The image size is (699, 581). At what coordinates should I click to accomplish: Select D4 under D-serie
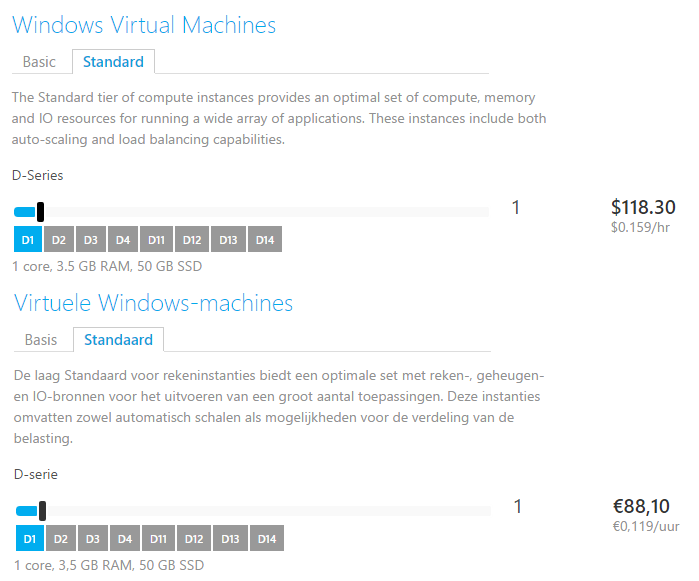point(125,539)
